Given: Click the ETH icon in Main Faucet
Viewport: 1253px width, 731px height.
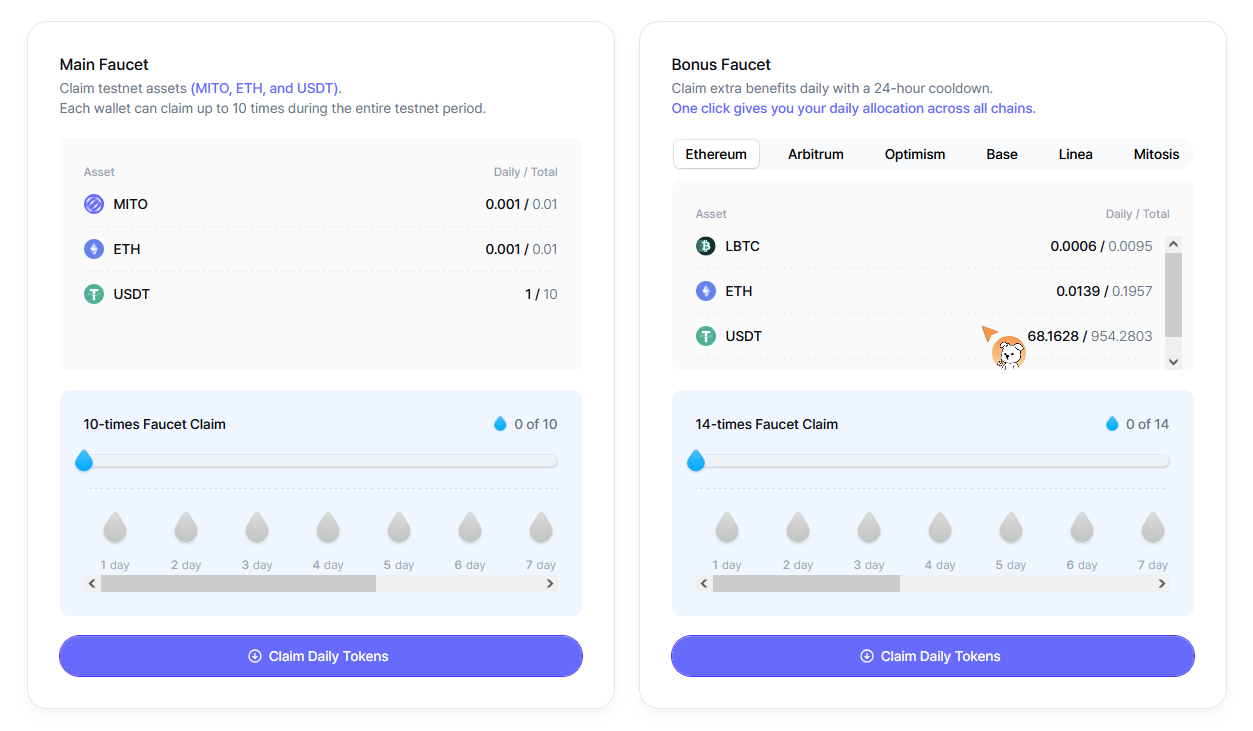Looking at the screenshot, I should pyautogui.click(x=94, y=249).
